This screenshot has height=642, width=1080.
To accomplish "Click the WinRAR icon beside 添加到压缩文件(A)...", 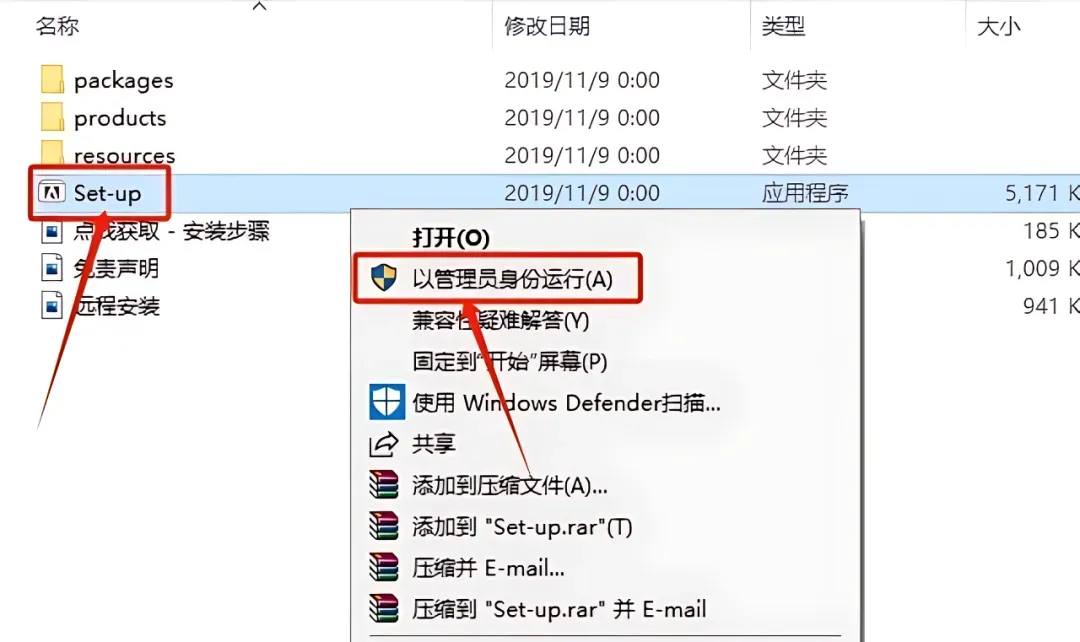I will (x=384, y=485).
